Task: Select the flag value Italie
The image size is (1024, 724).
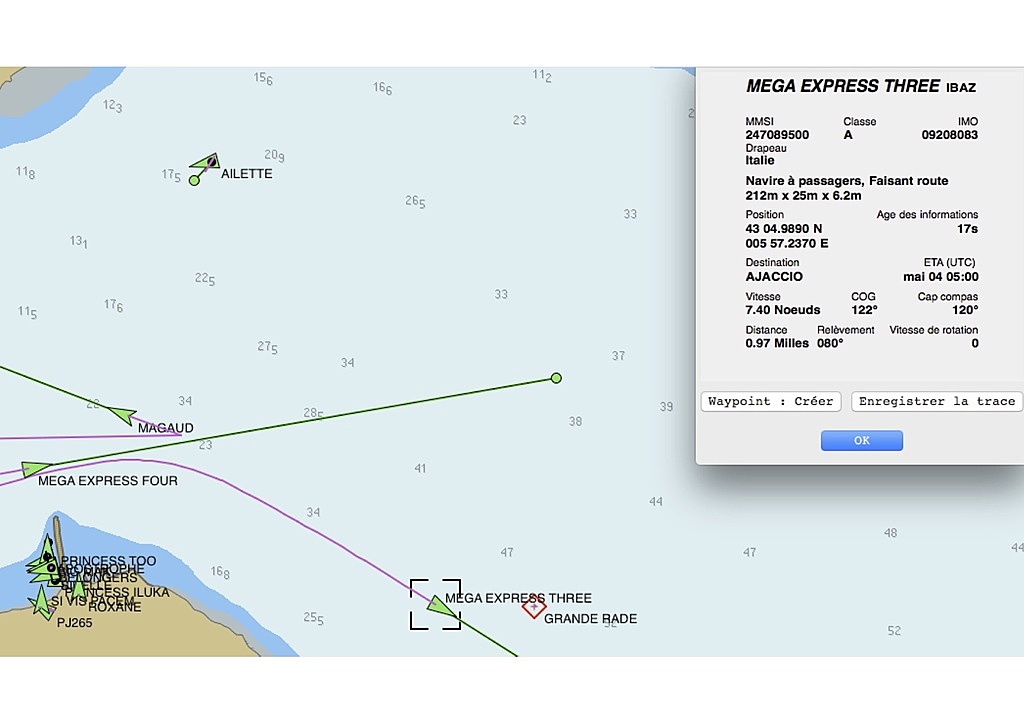Action: click(x=760, y=161)
